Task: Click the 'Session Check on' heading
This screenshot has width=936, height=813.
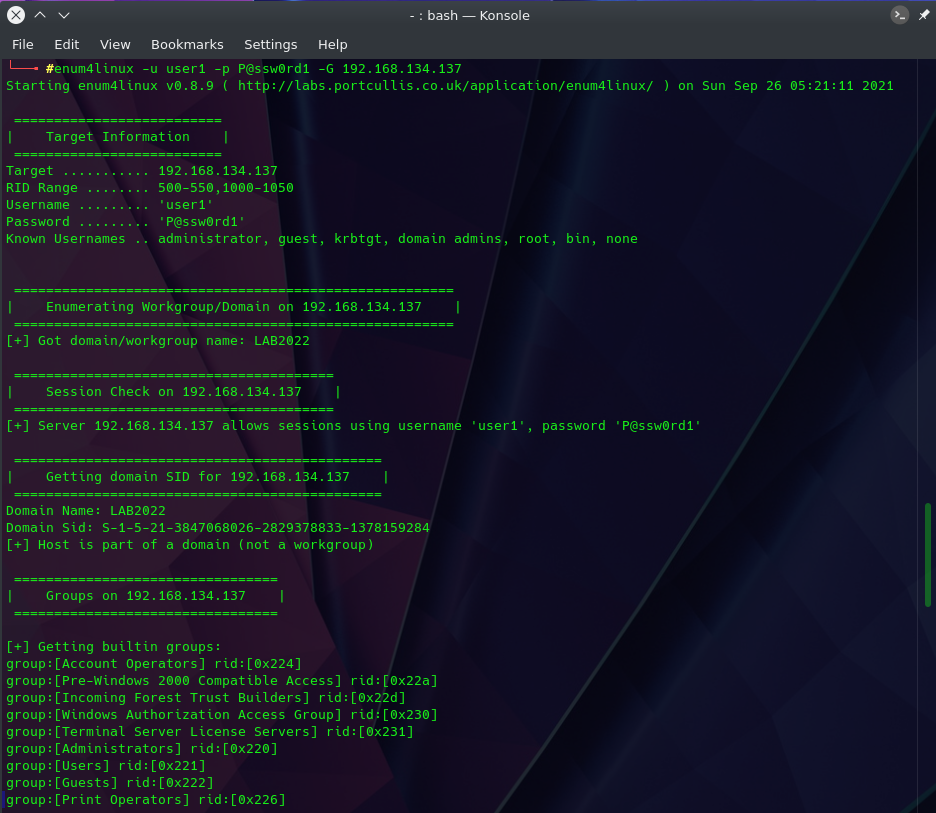Action: coord(174,392)
